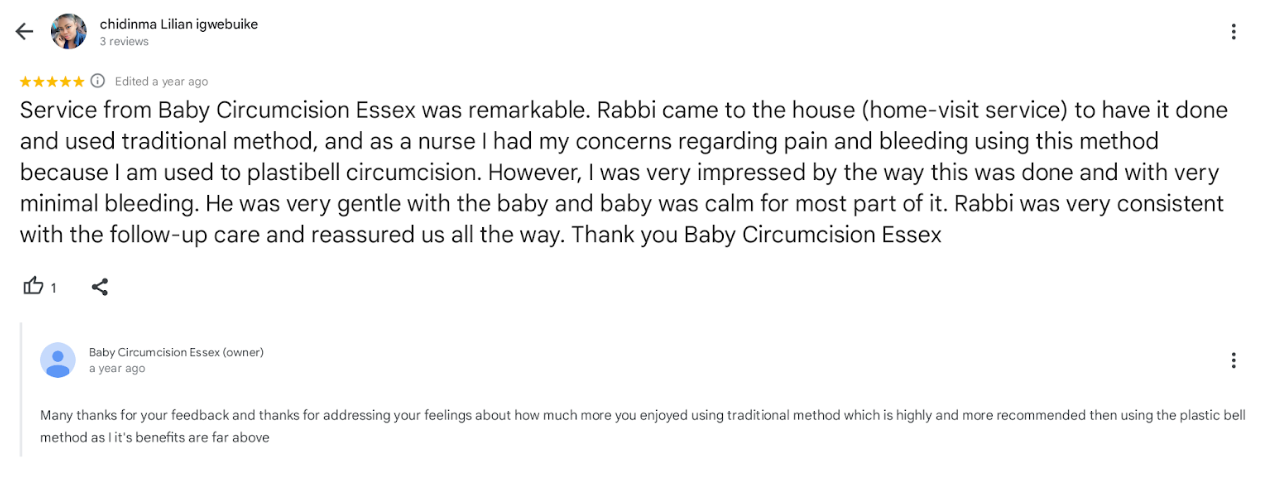Click the first gold star in the rating

[x=25, y=81]
